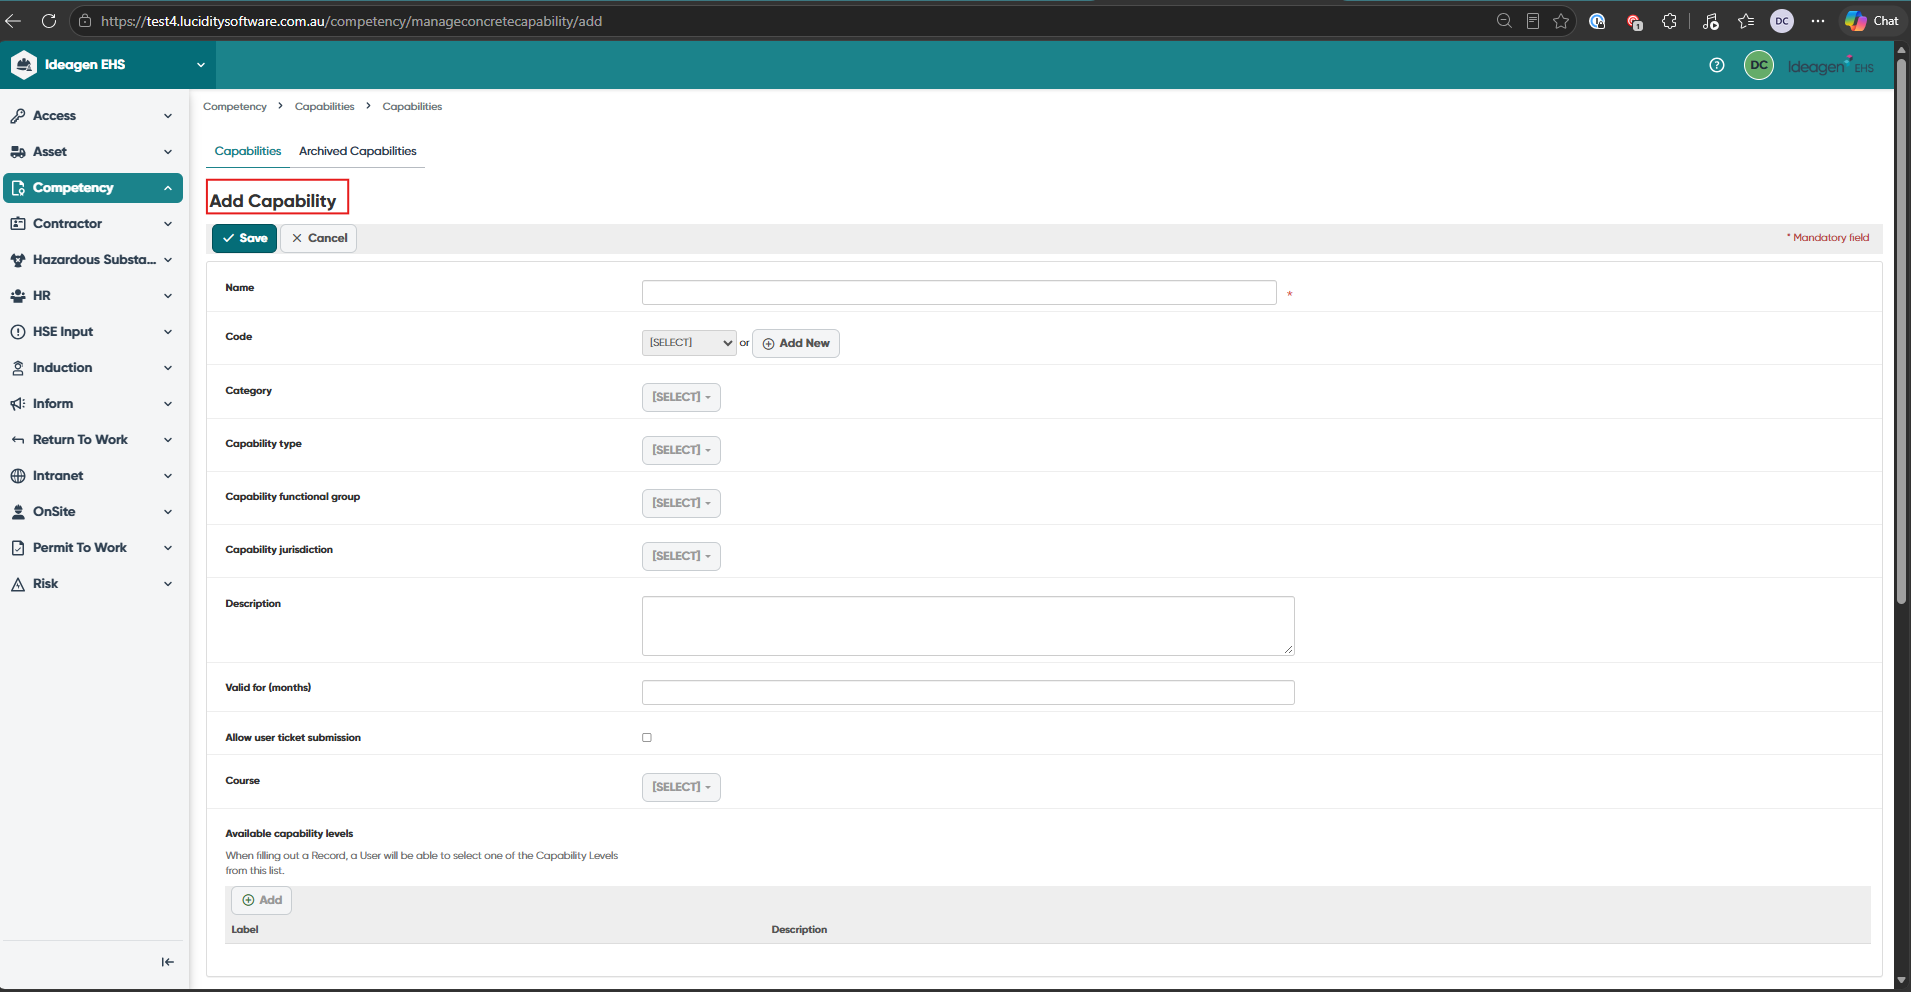This screenshot has width=1911, height=992.
Task: Click the Competency breadcrumb link
Action: [x=235, y=106]
